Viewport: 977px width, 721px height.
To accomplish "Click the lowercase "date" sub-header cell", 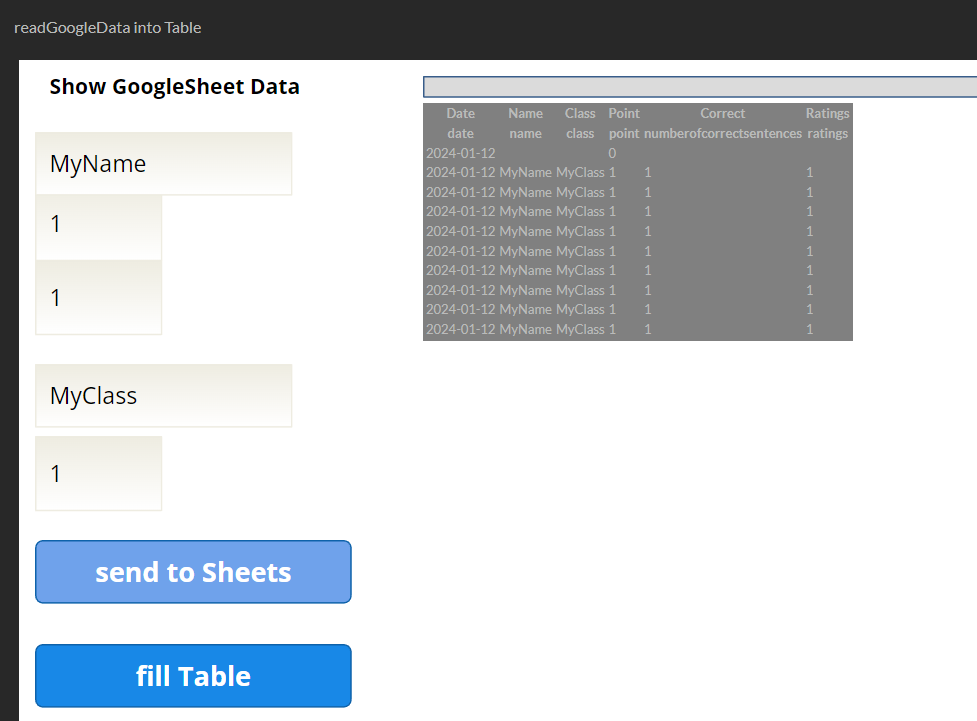I will [461, 134].
